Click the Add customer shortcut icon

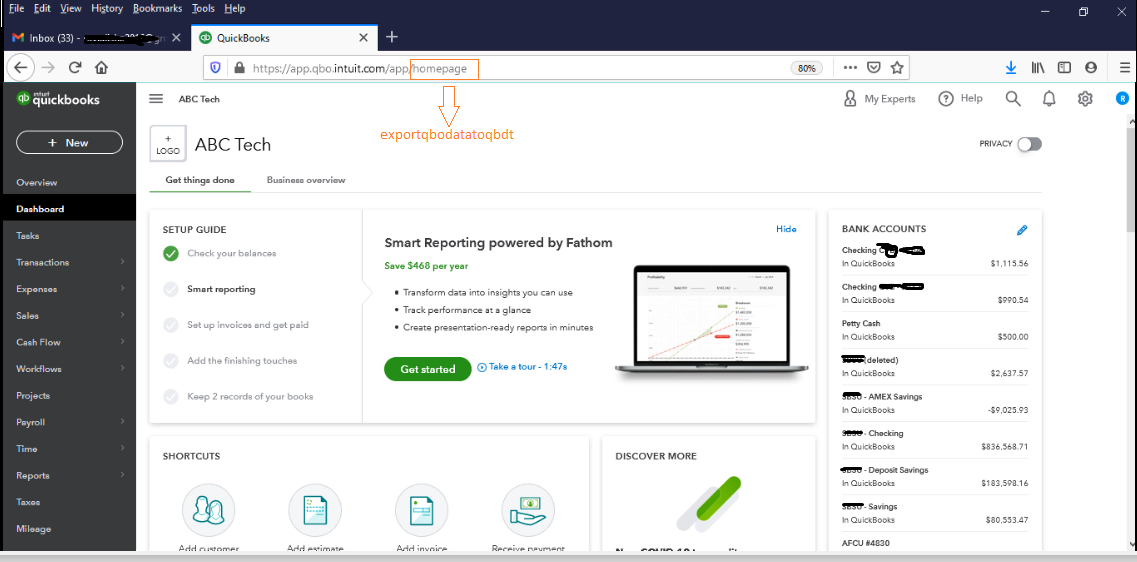pyautogui.click(x=208, y=510)
